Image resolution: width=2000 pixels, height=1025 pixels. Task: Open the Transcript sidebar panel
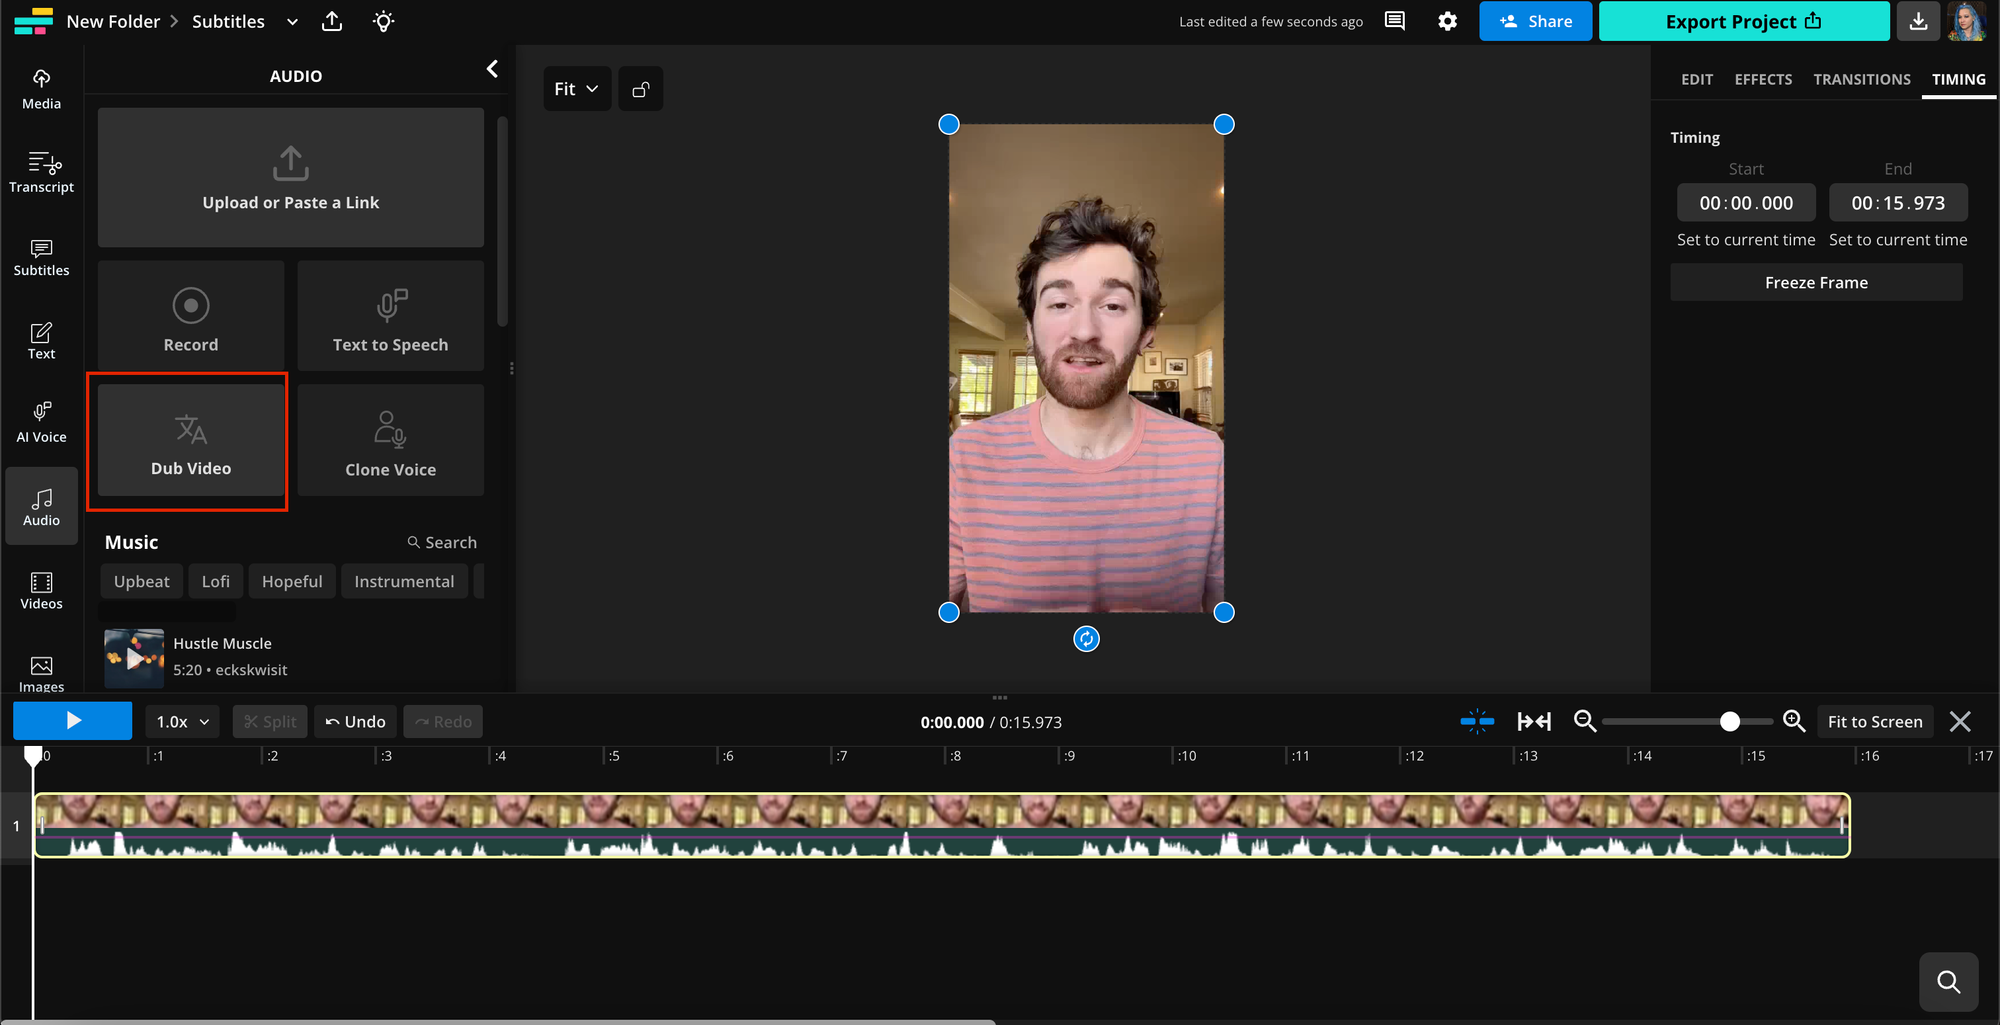[41, 172]
